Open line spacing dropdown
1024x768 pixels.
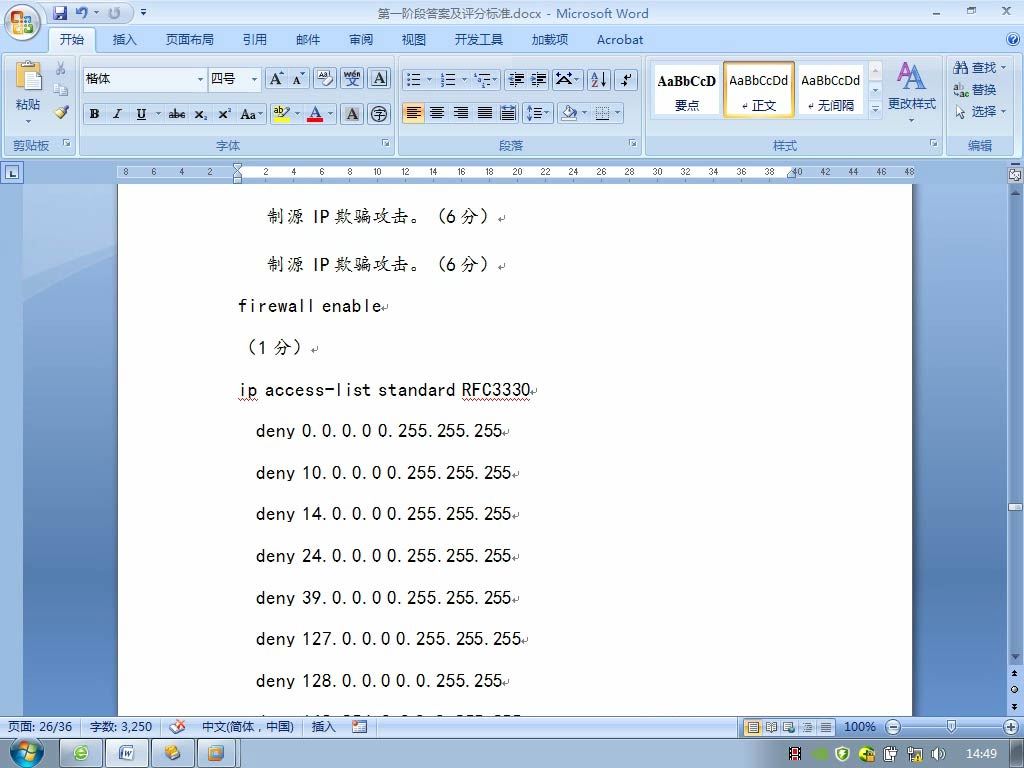[538, 113]
